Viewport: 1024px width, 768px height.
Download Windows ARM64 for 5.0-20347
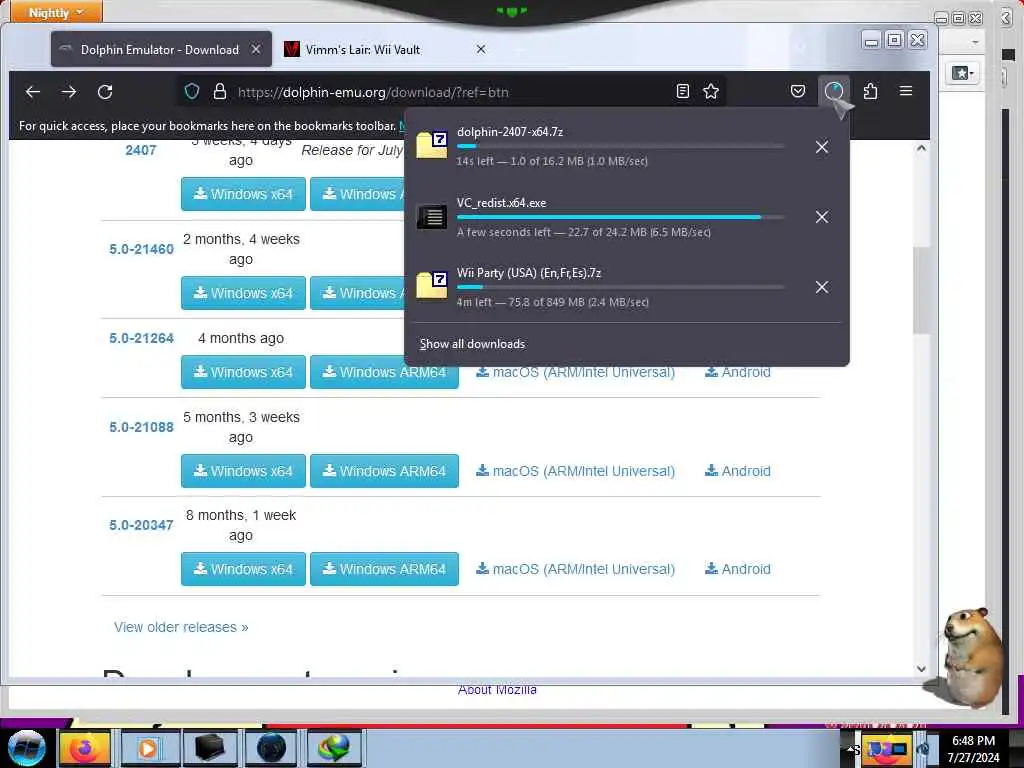point(384,569)
